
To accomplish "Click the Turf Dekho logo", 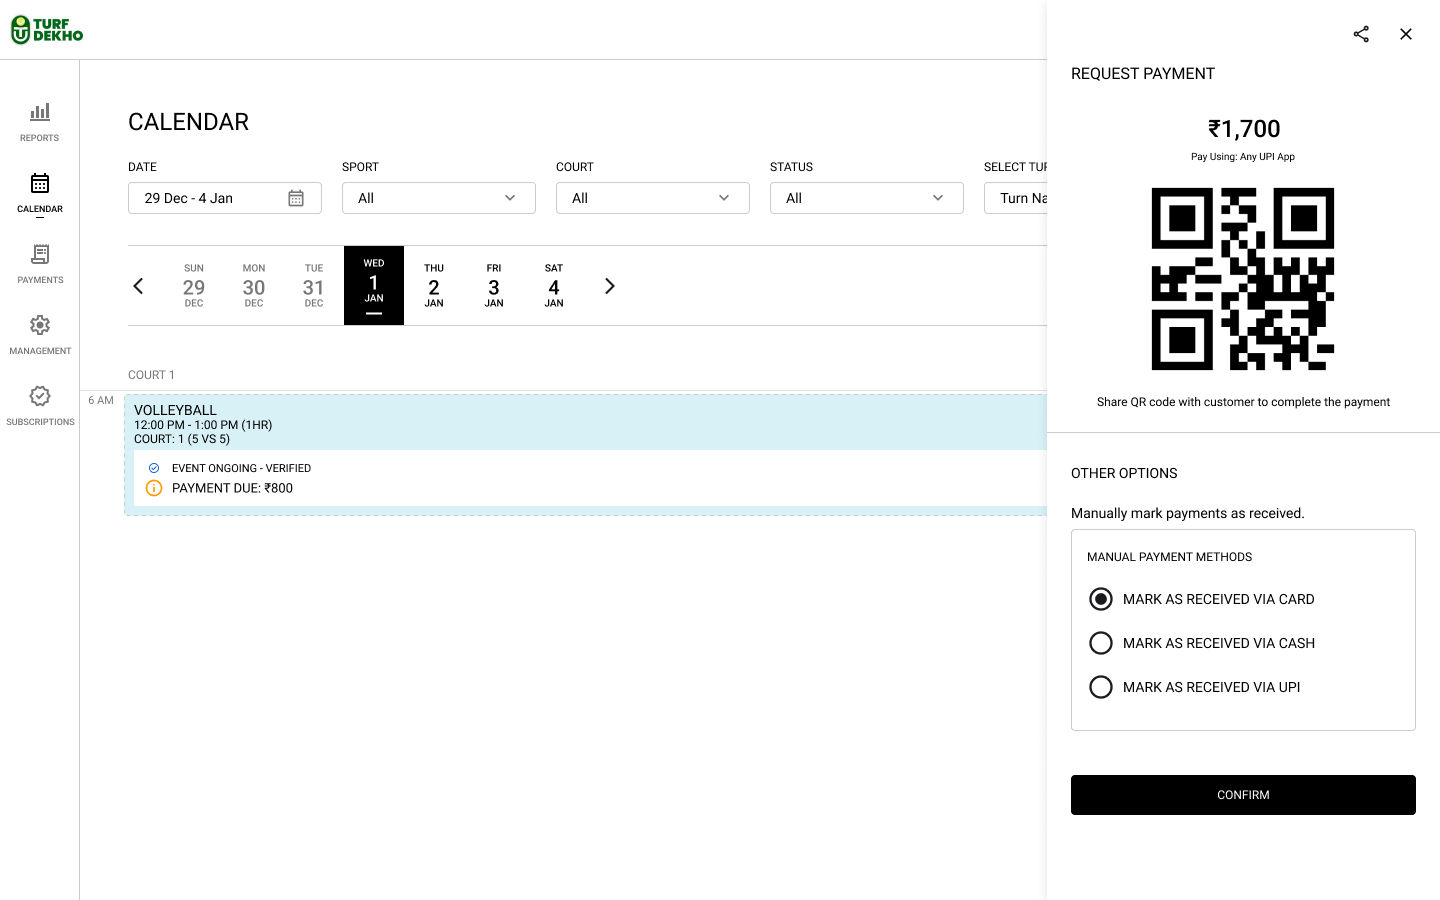I will pyautogui.click(x=47, y=30).
